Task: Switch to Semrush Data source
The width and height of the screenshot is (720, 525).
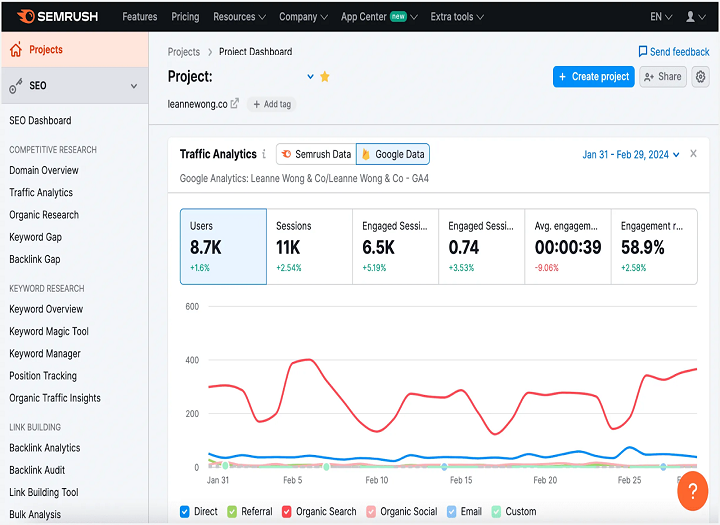Action: tap(316, 154)
